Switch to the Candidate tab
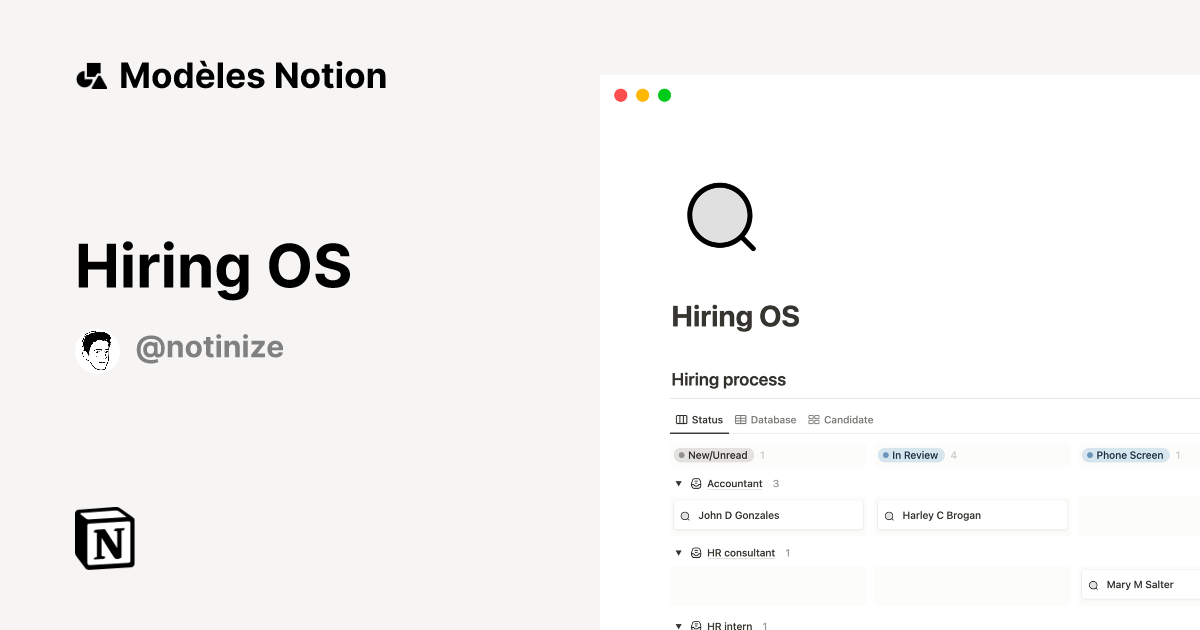Image resolution: width=1200 pixels, height=630 pixels. tap(847, 419)
